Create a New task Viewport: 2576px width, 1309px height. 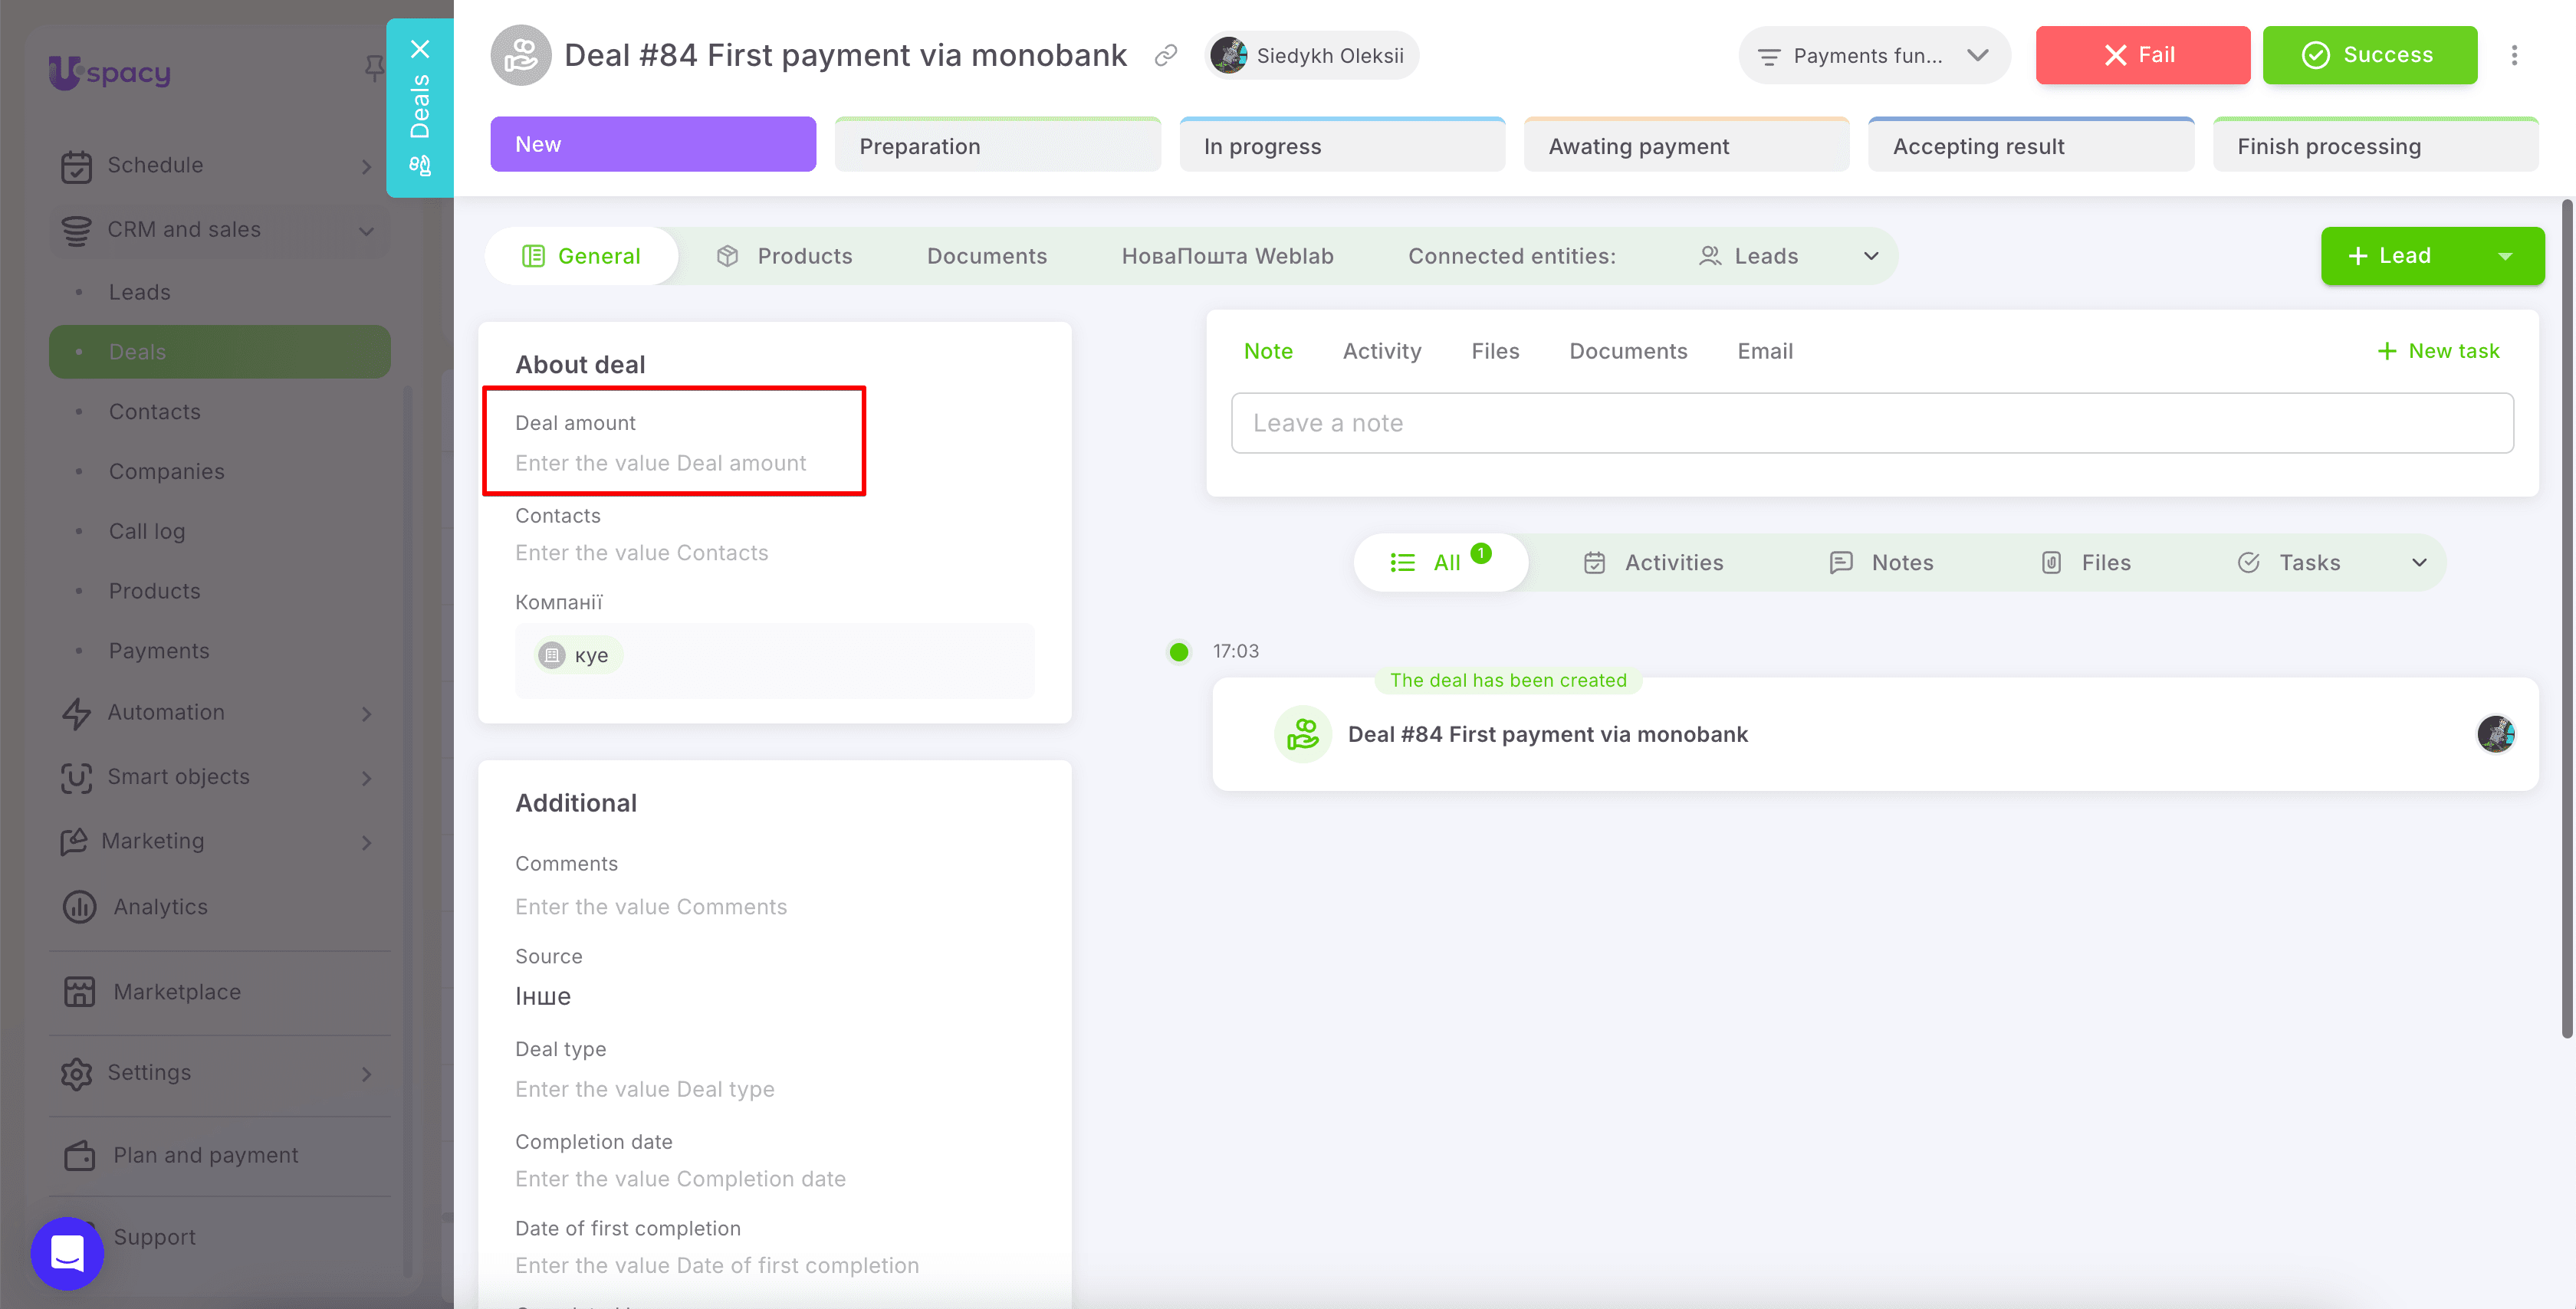pos(2438,351)
